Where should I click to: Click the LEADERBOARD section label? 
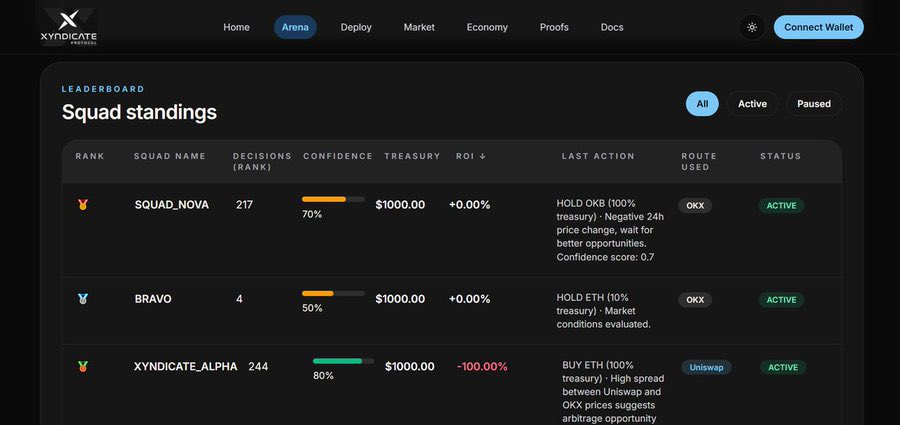103,89
